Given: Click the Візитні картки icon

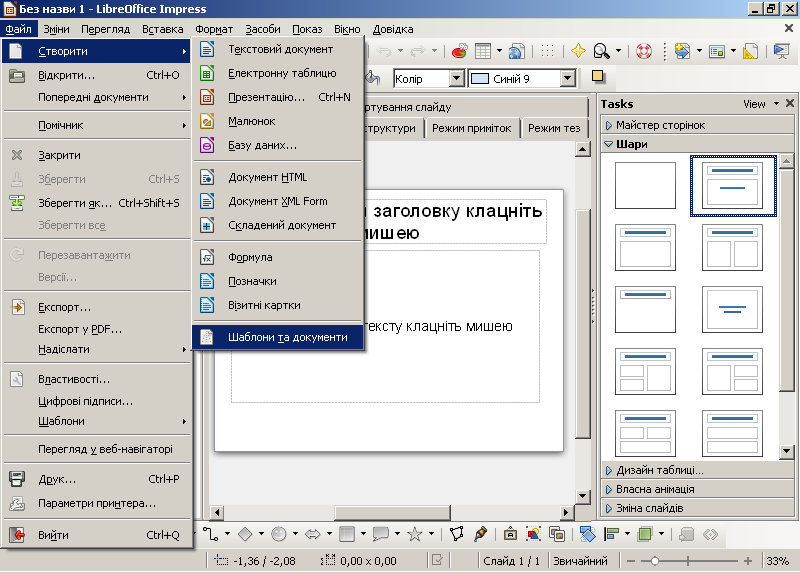Looking at the screenshot, I should tap(207, 306).
